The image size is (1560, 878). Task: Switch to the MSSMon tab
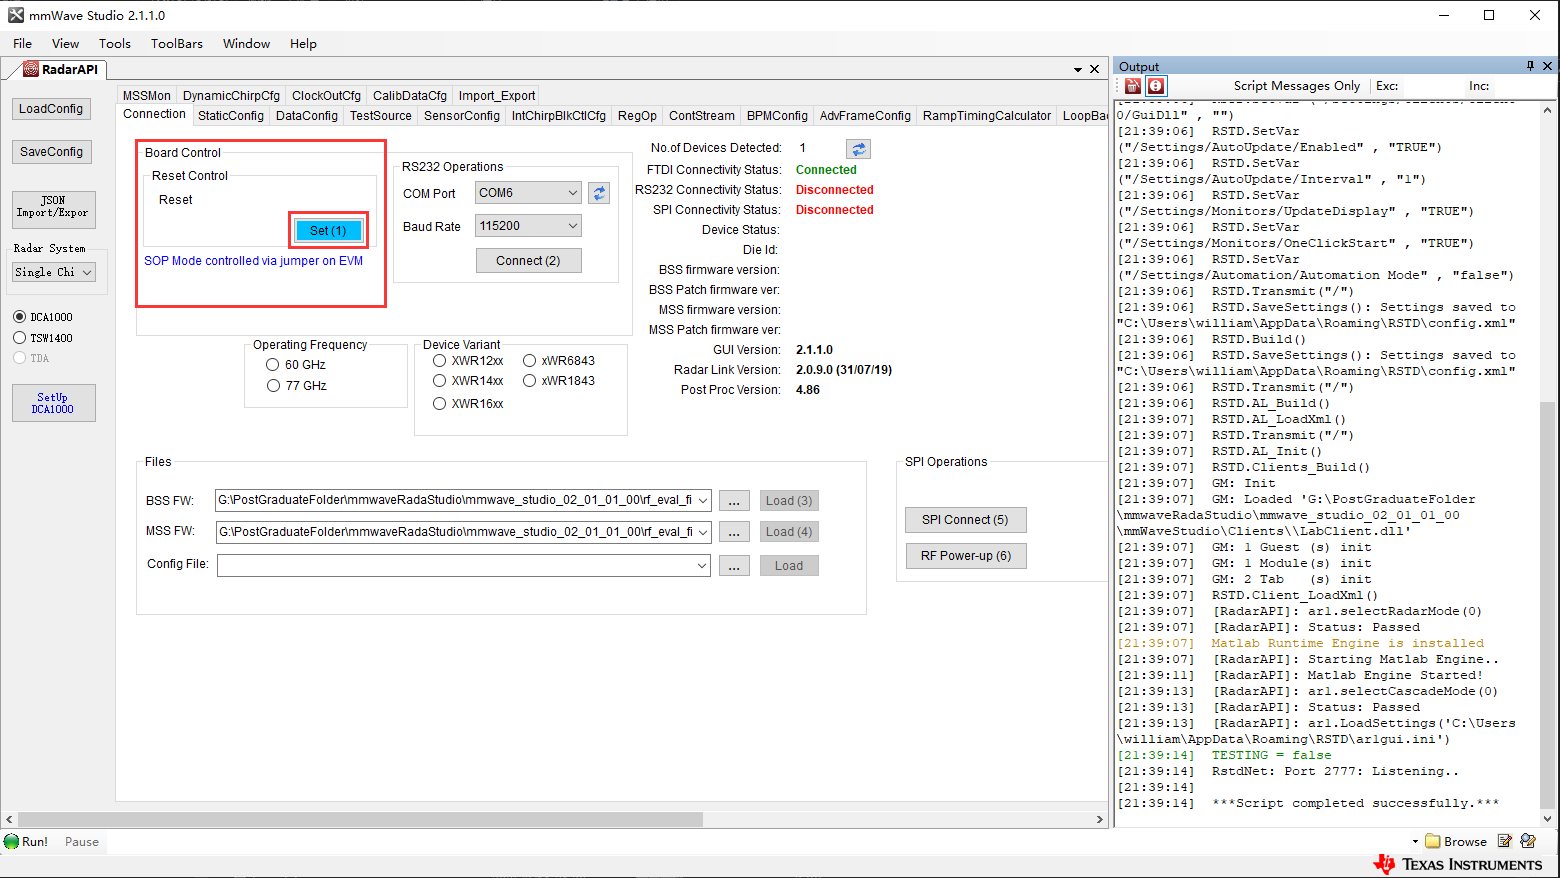[x=147, y=96]
